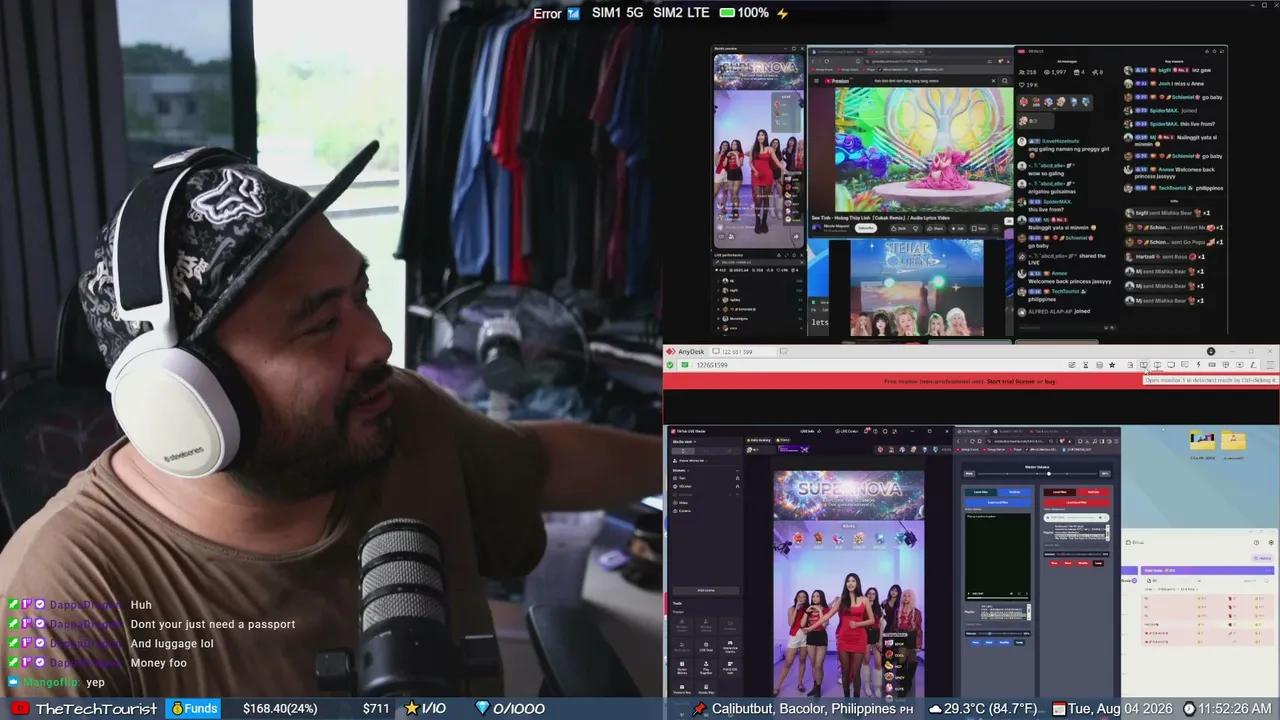The height and width of the screenshot is (720, 1280).
Task: Click the Calibutbut, Bacolor, Philippines location text
Action: (x=804, y=709)
